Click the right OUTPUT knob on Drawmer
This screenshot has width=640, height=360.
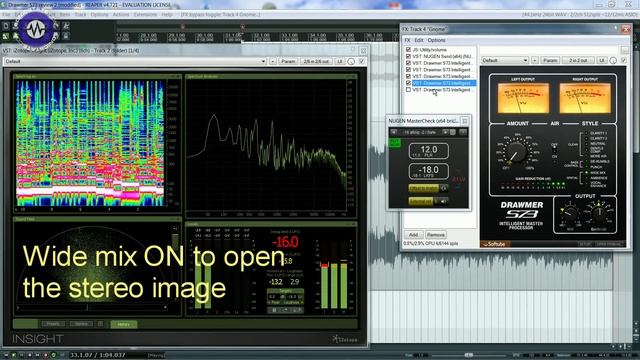[x=599, y=212]
